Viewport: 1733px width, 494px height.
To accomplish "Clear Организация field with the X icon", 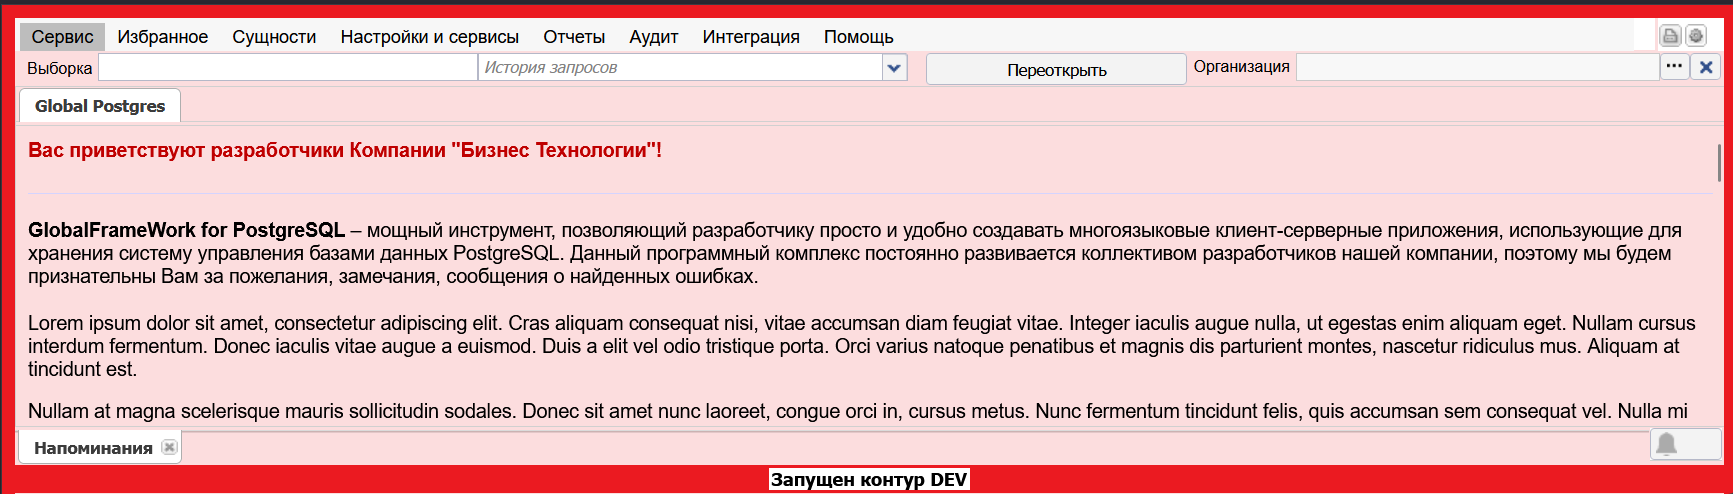I will 1706,67.
